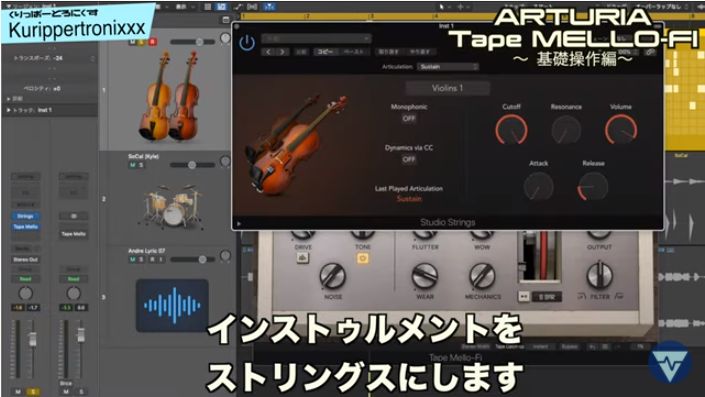Viewport: 705px width, 397px height.
Task: Open the Articulation Sustain dropdown
Action: point(448,67)
